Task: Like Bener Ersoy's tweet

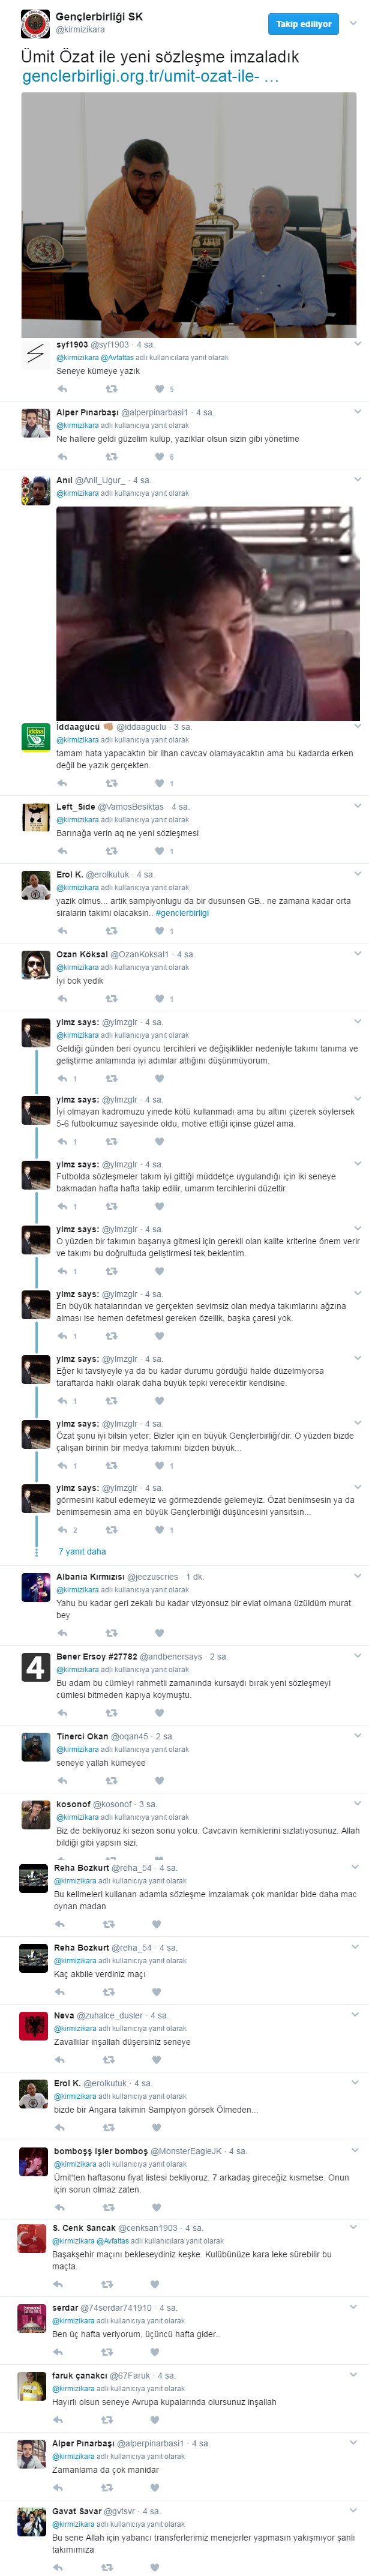Action: click(159, 1712)
